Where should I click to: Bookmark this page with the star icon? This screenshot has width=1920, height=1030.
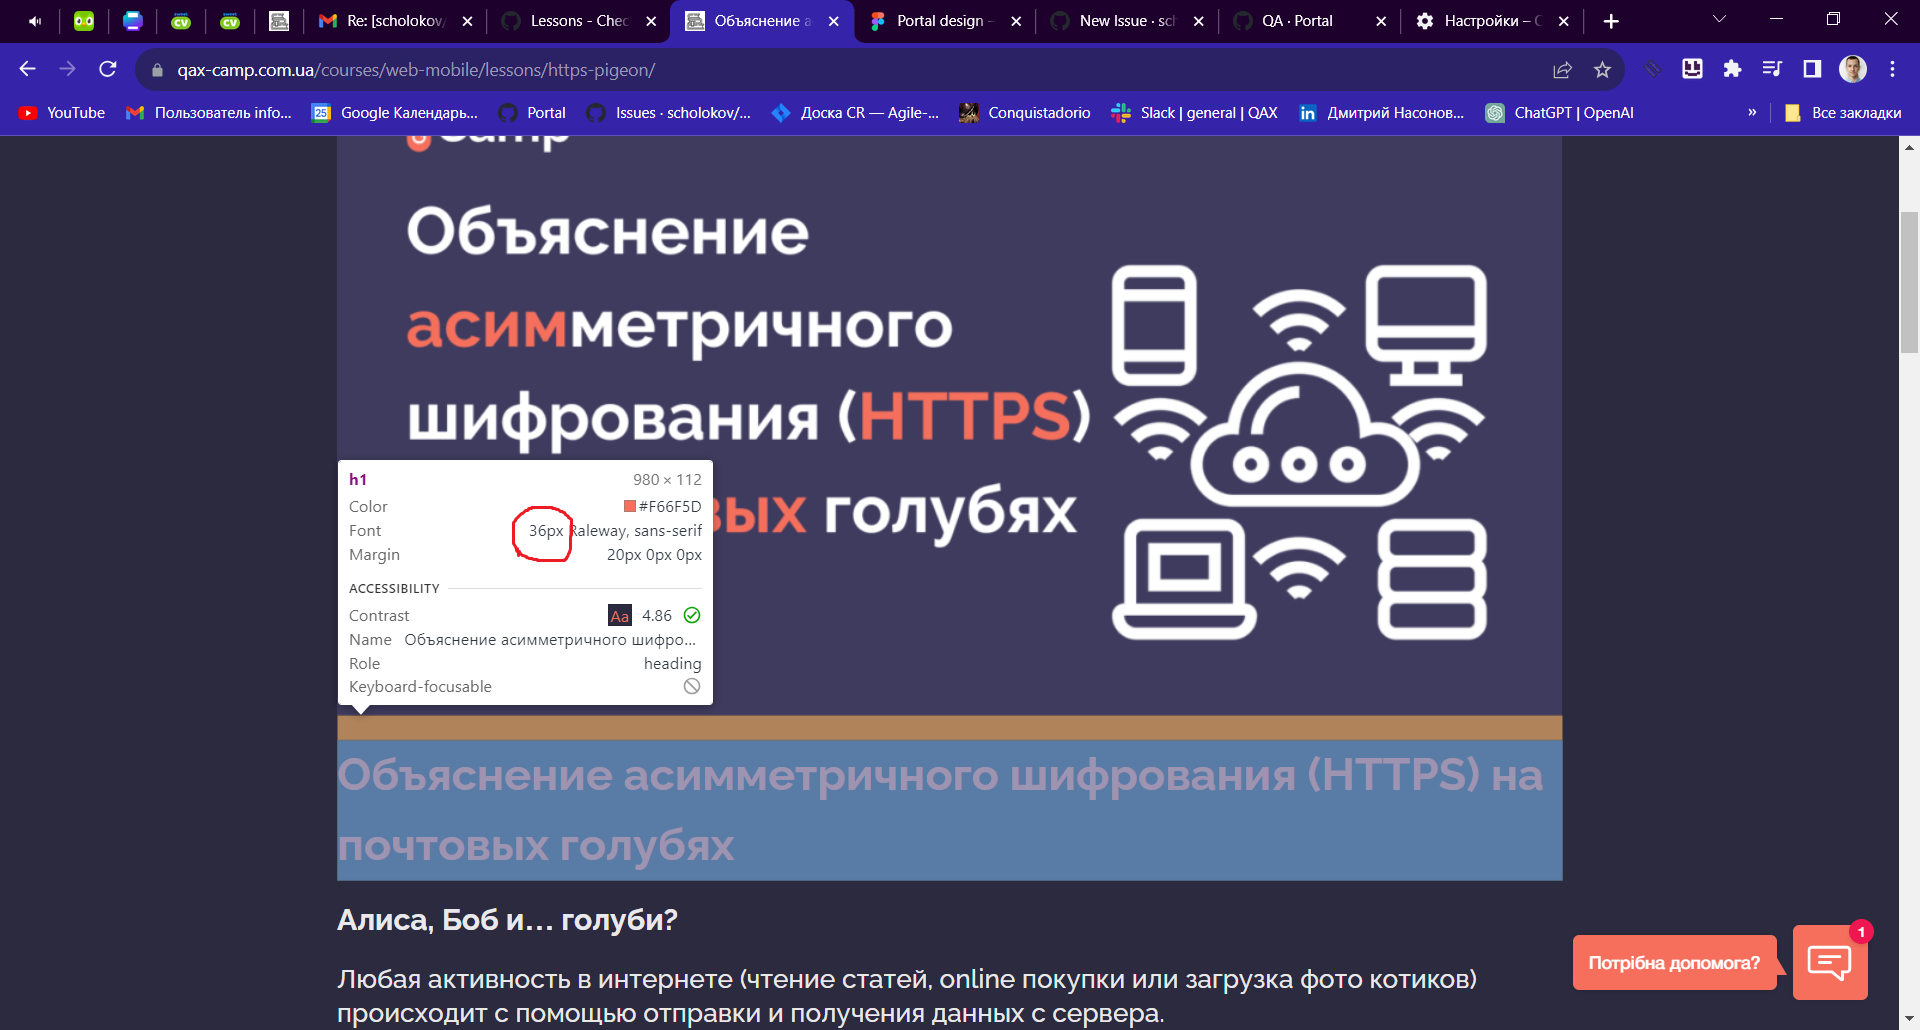click(1604, 69)
